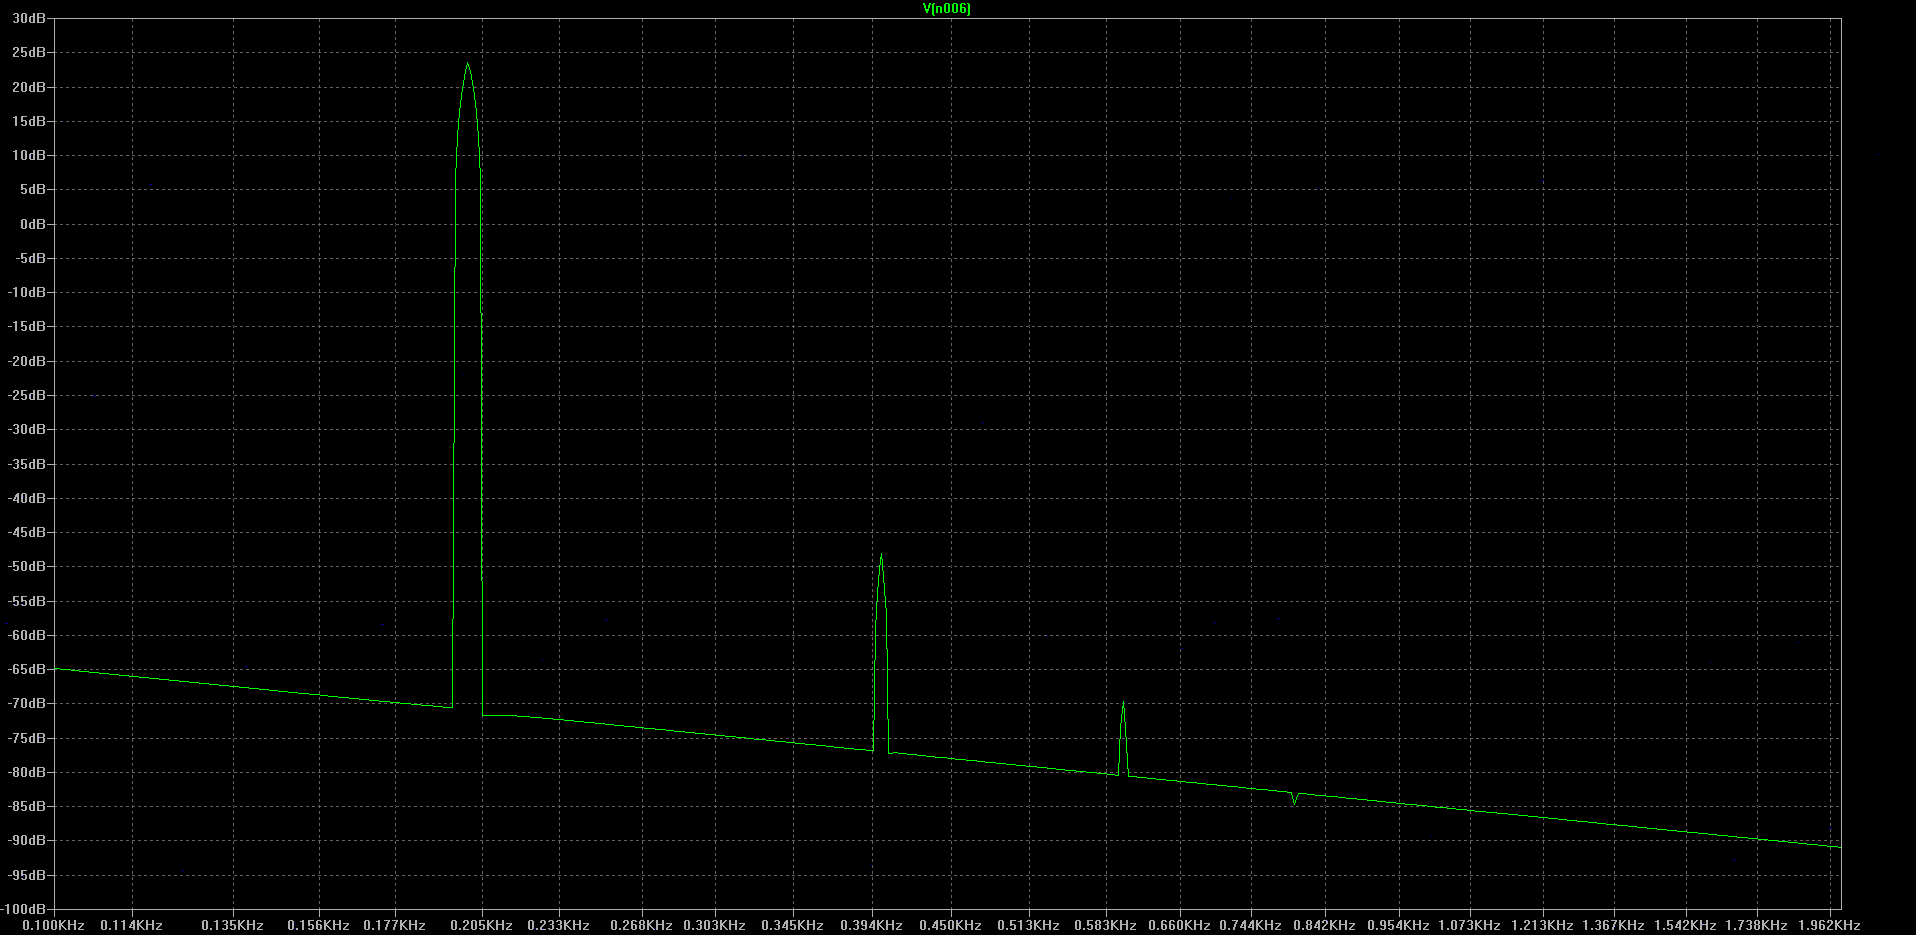The image size is (1916, 935).
Task: Click the 0.303KHz frequency axis label
Action: (x=716, y=926)
